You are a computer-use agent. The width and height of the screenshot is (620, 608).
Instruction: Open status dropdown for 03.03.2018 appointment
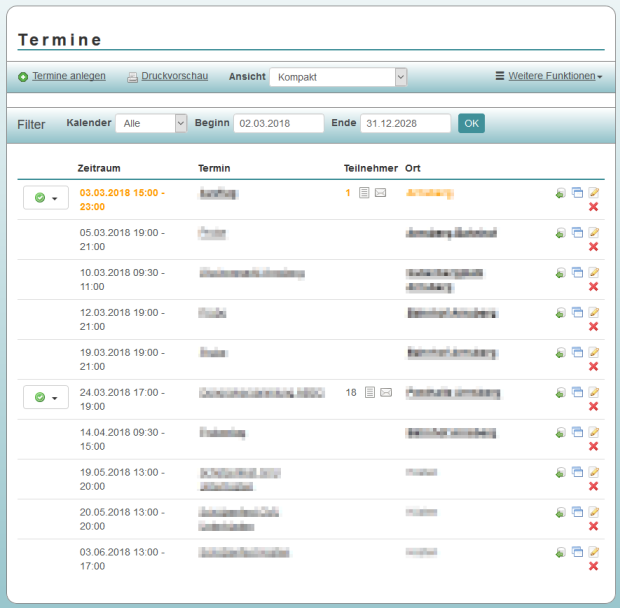pyautogui.click(x=46, y=198)
